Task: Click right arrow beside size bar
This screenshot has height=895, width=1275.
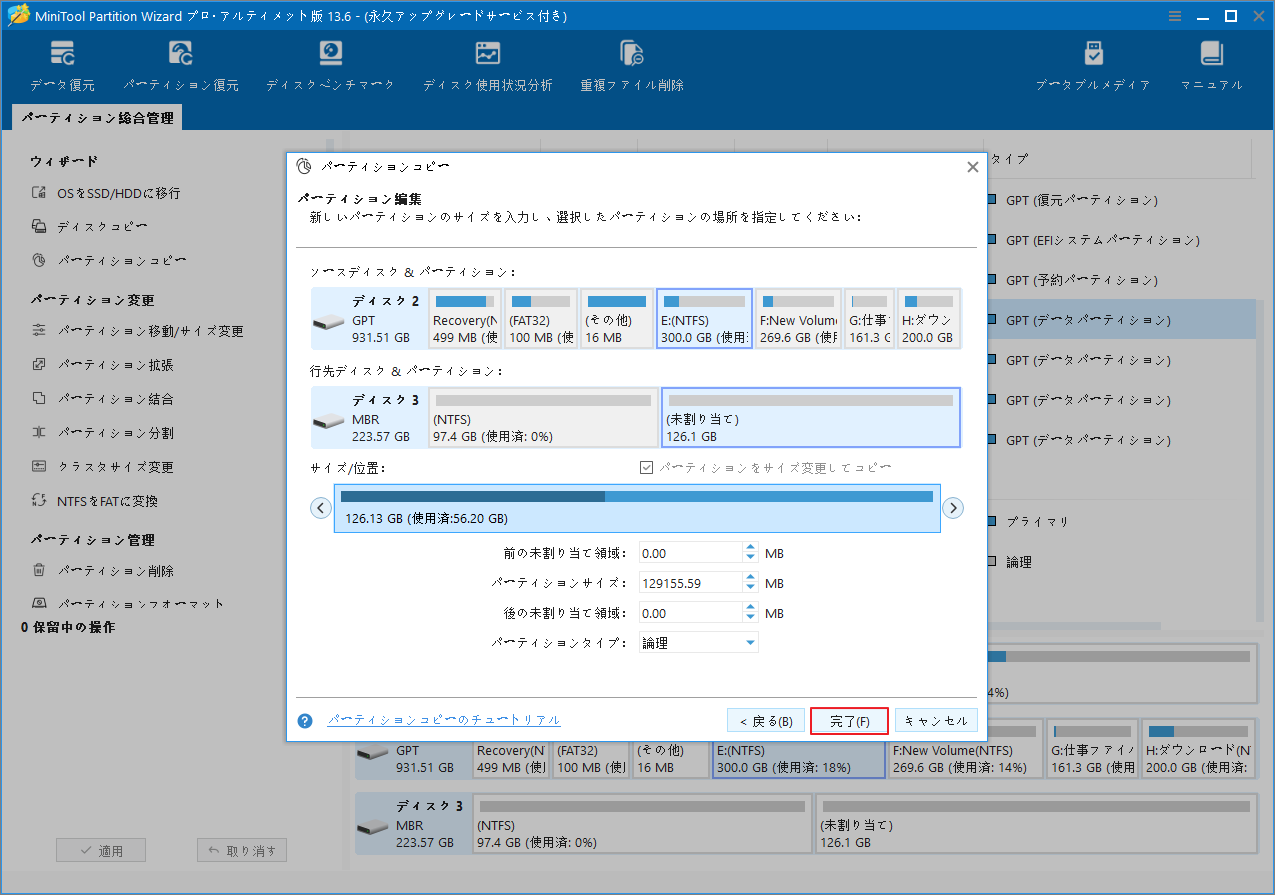Action: (x=954, y=508)
